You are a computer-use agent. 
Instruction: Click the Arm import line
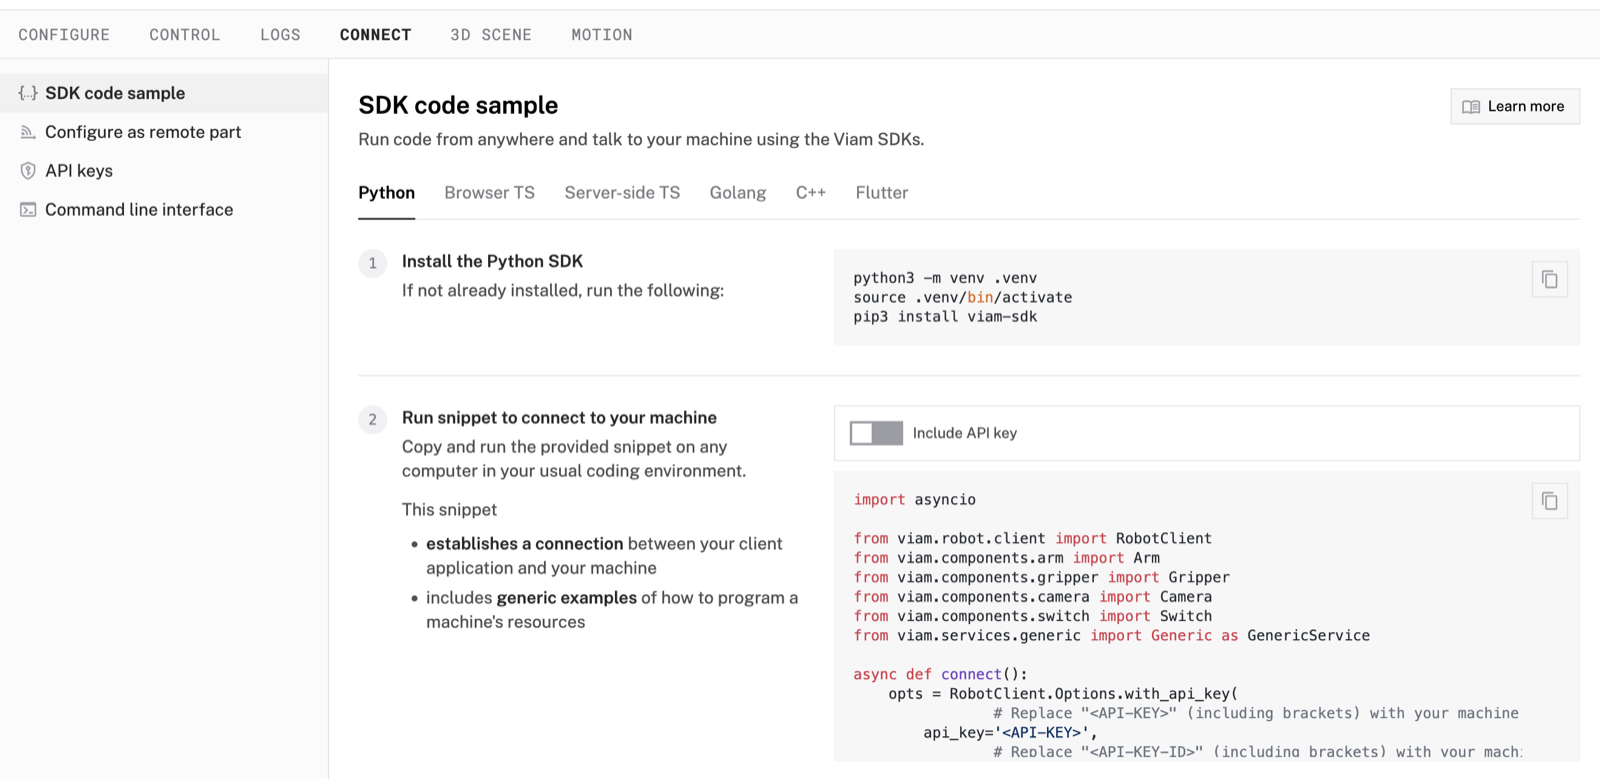coord(1006,558)
